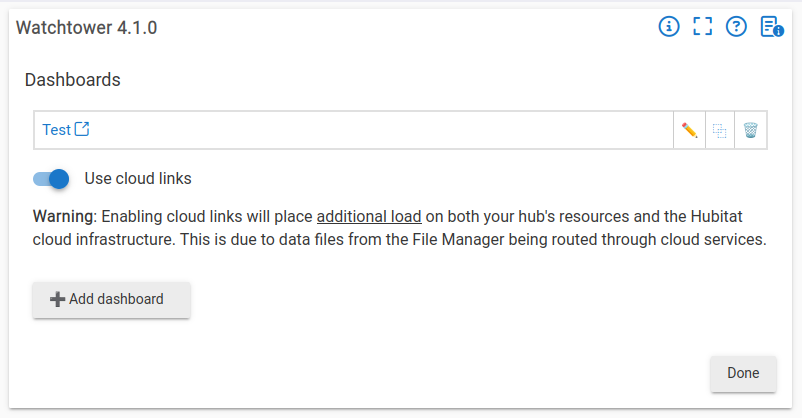This screenshot has height=418, width=802.
Task: Click the underlined "additional load" text
Action: click(x=369, y=216)
